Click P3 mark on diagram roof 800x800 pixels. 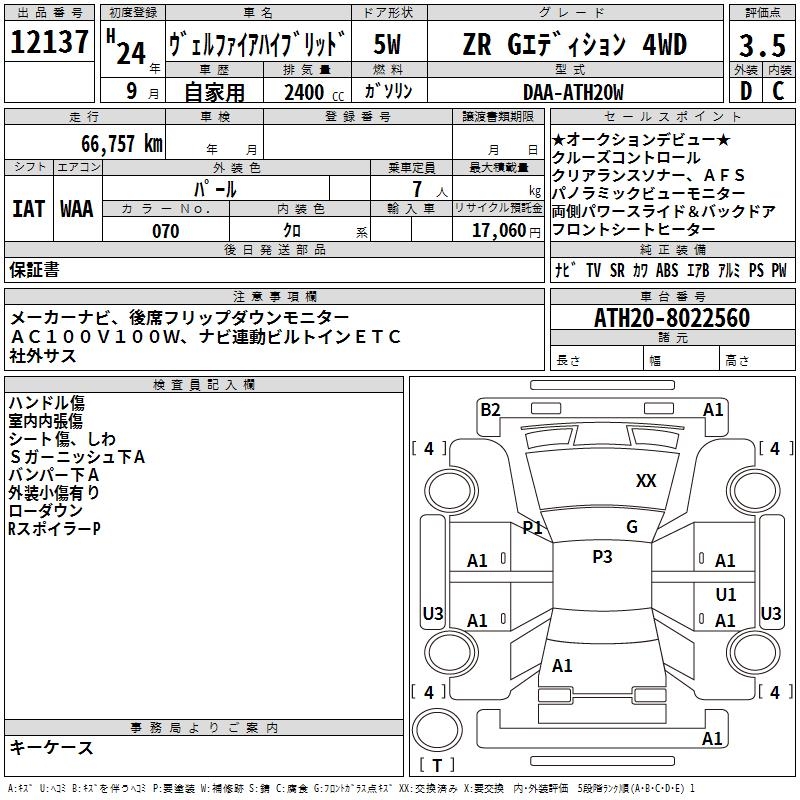tap(602, 557)
